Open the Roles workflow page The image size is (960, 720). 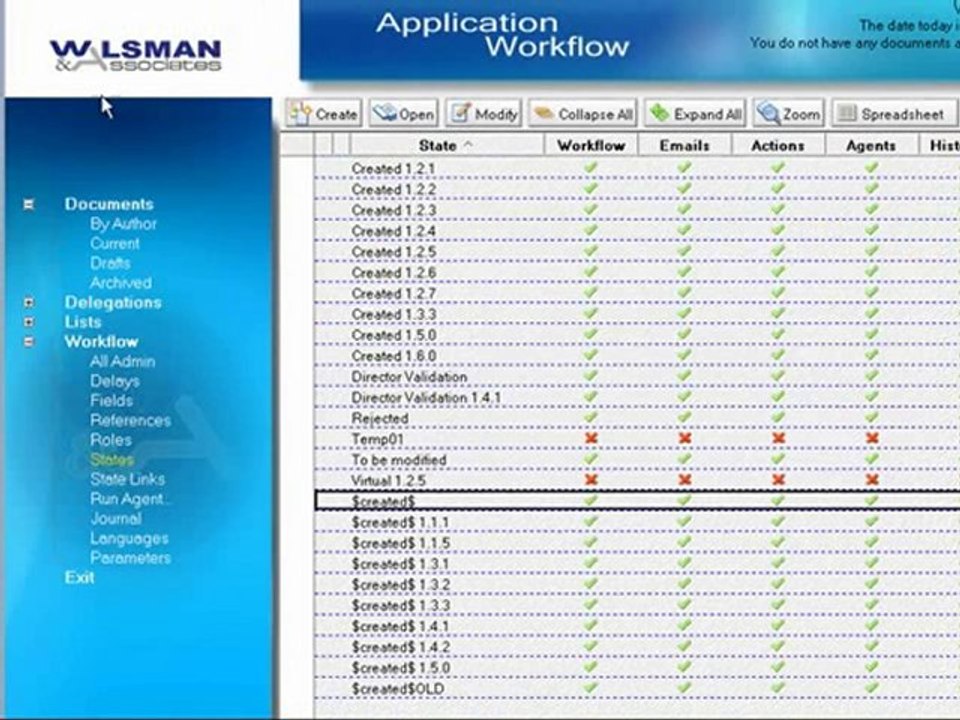tap(111, 440)
